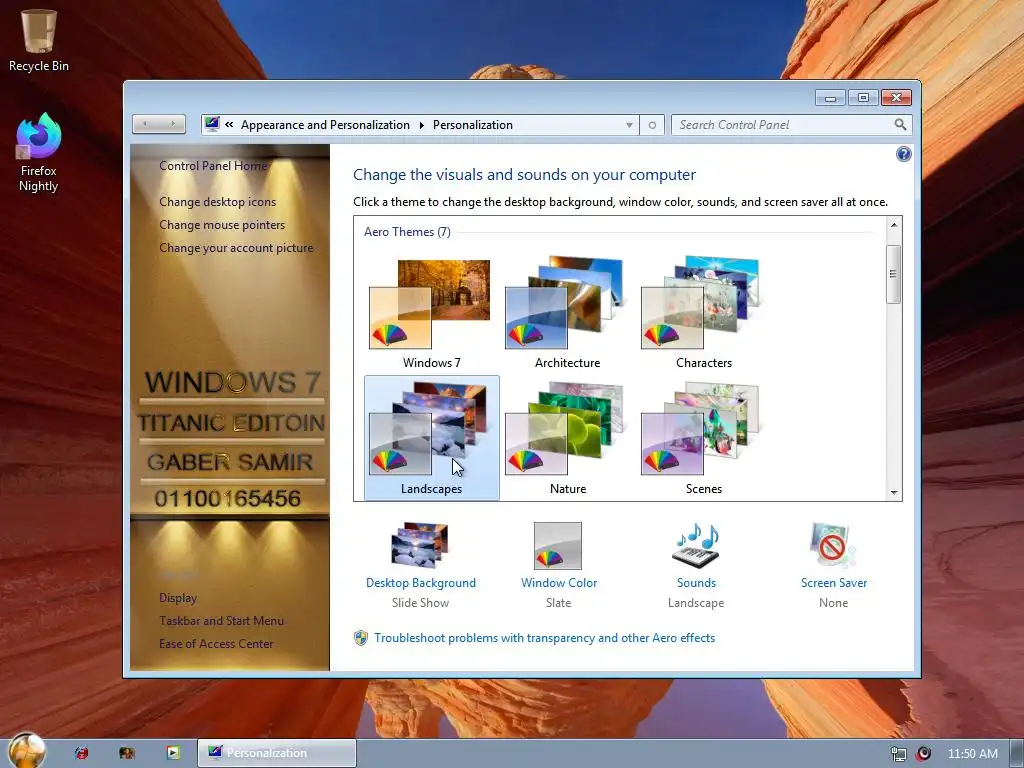The image size is (1024, 768).
Task: Click the Show desktop button
Action: click(1017, 754)
